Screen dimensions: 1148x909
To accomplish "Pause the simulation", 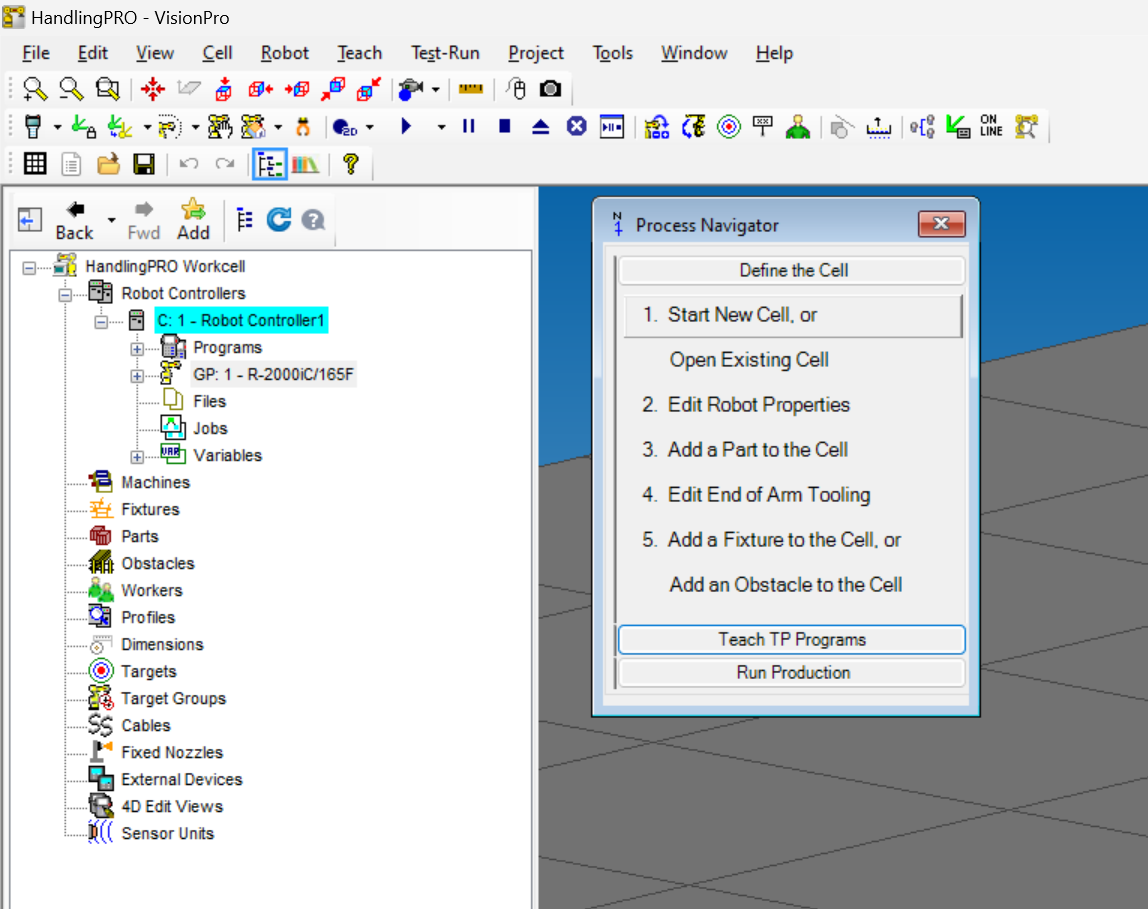I will pos(469,127).
